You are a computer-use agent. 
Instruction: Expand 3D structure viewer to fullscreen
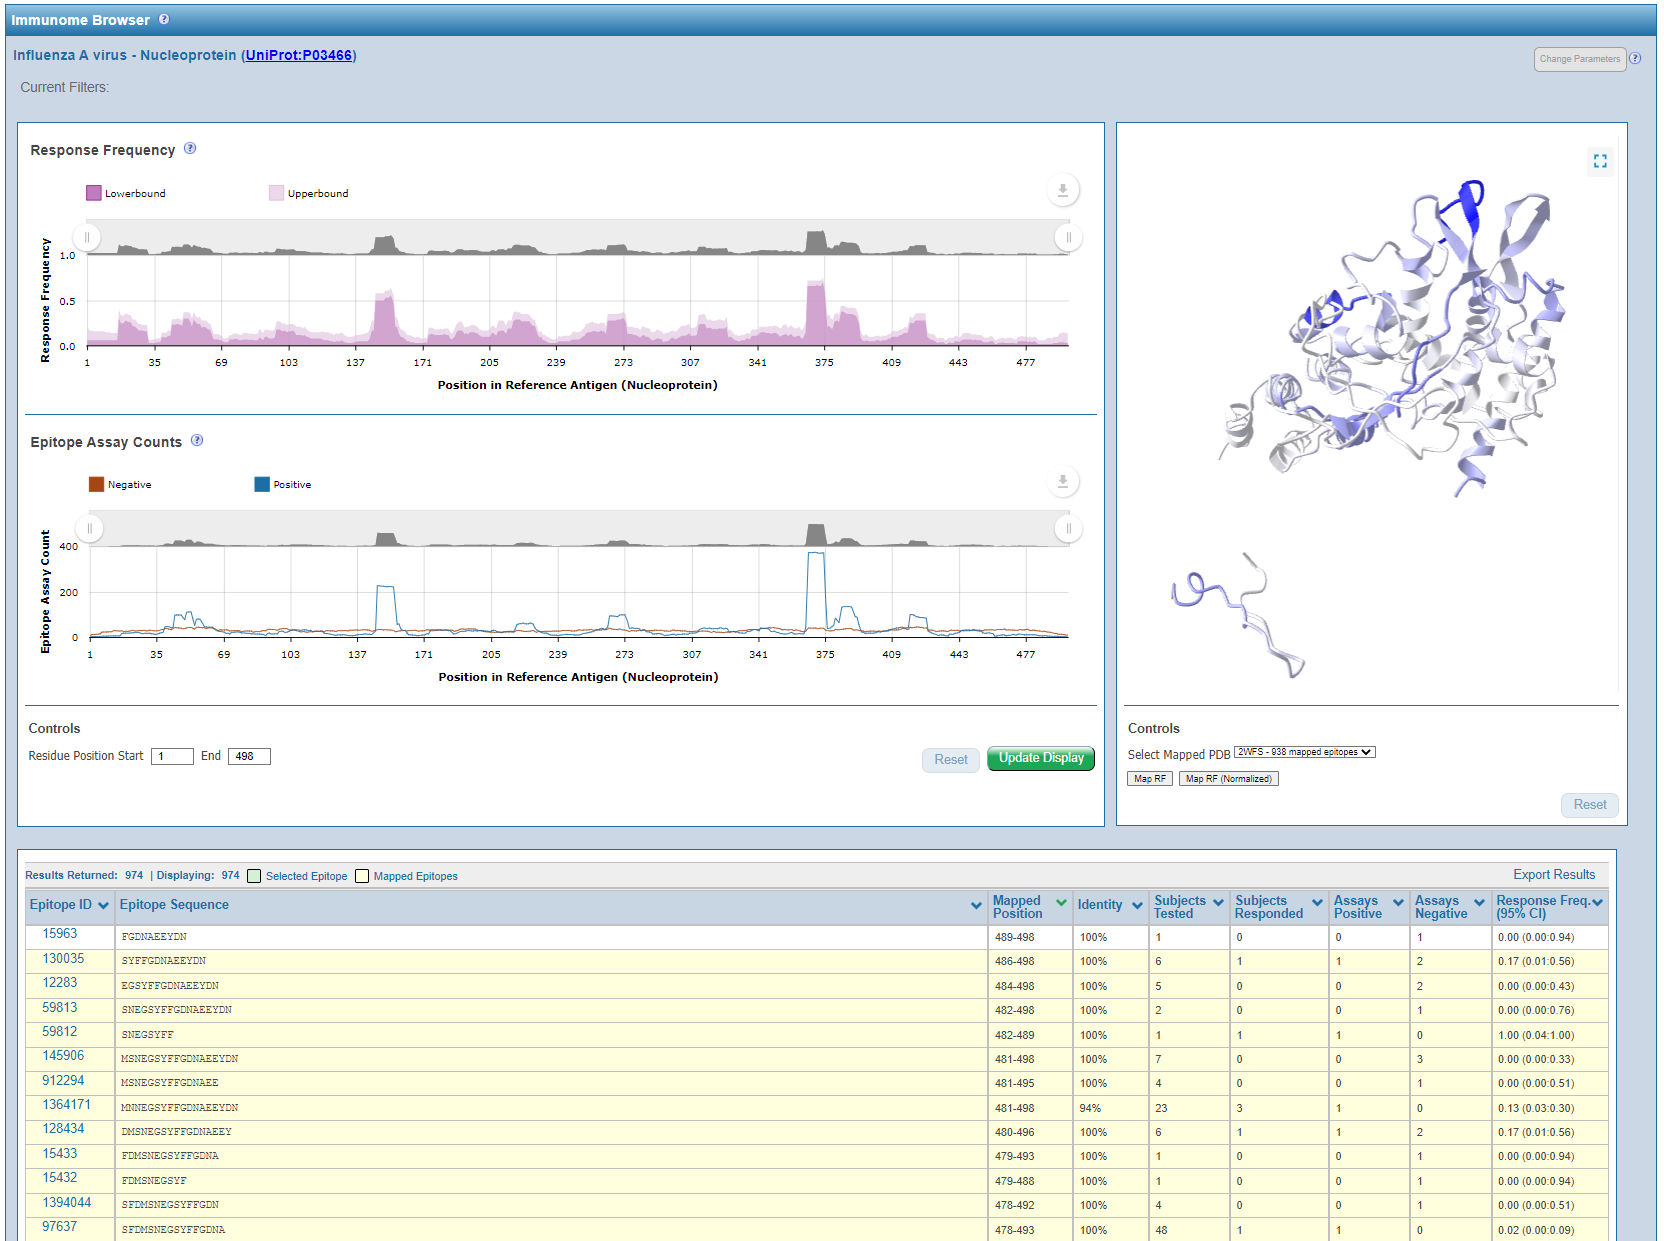pos(1600,161)
